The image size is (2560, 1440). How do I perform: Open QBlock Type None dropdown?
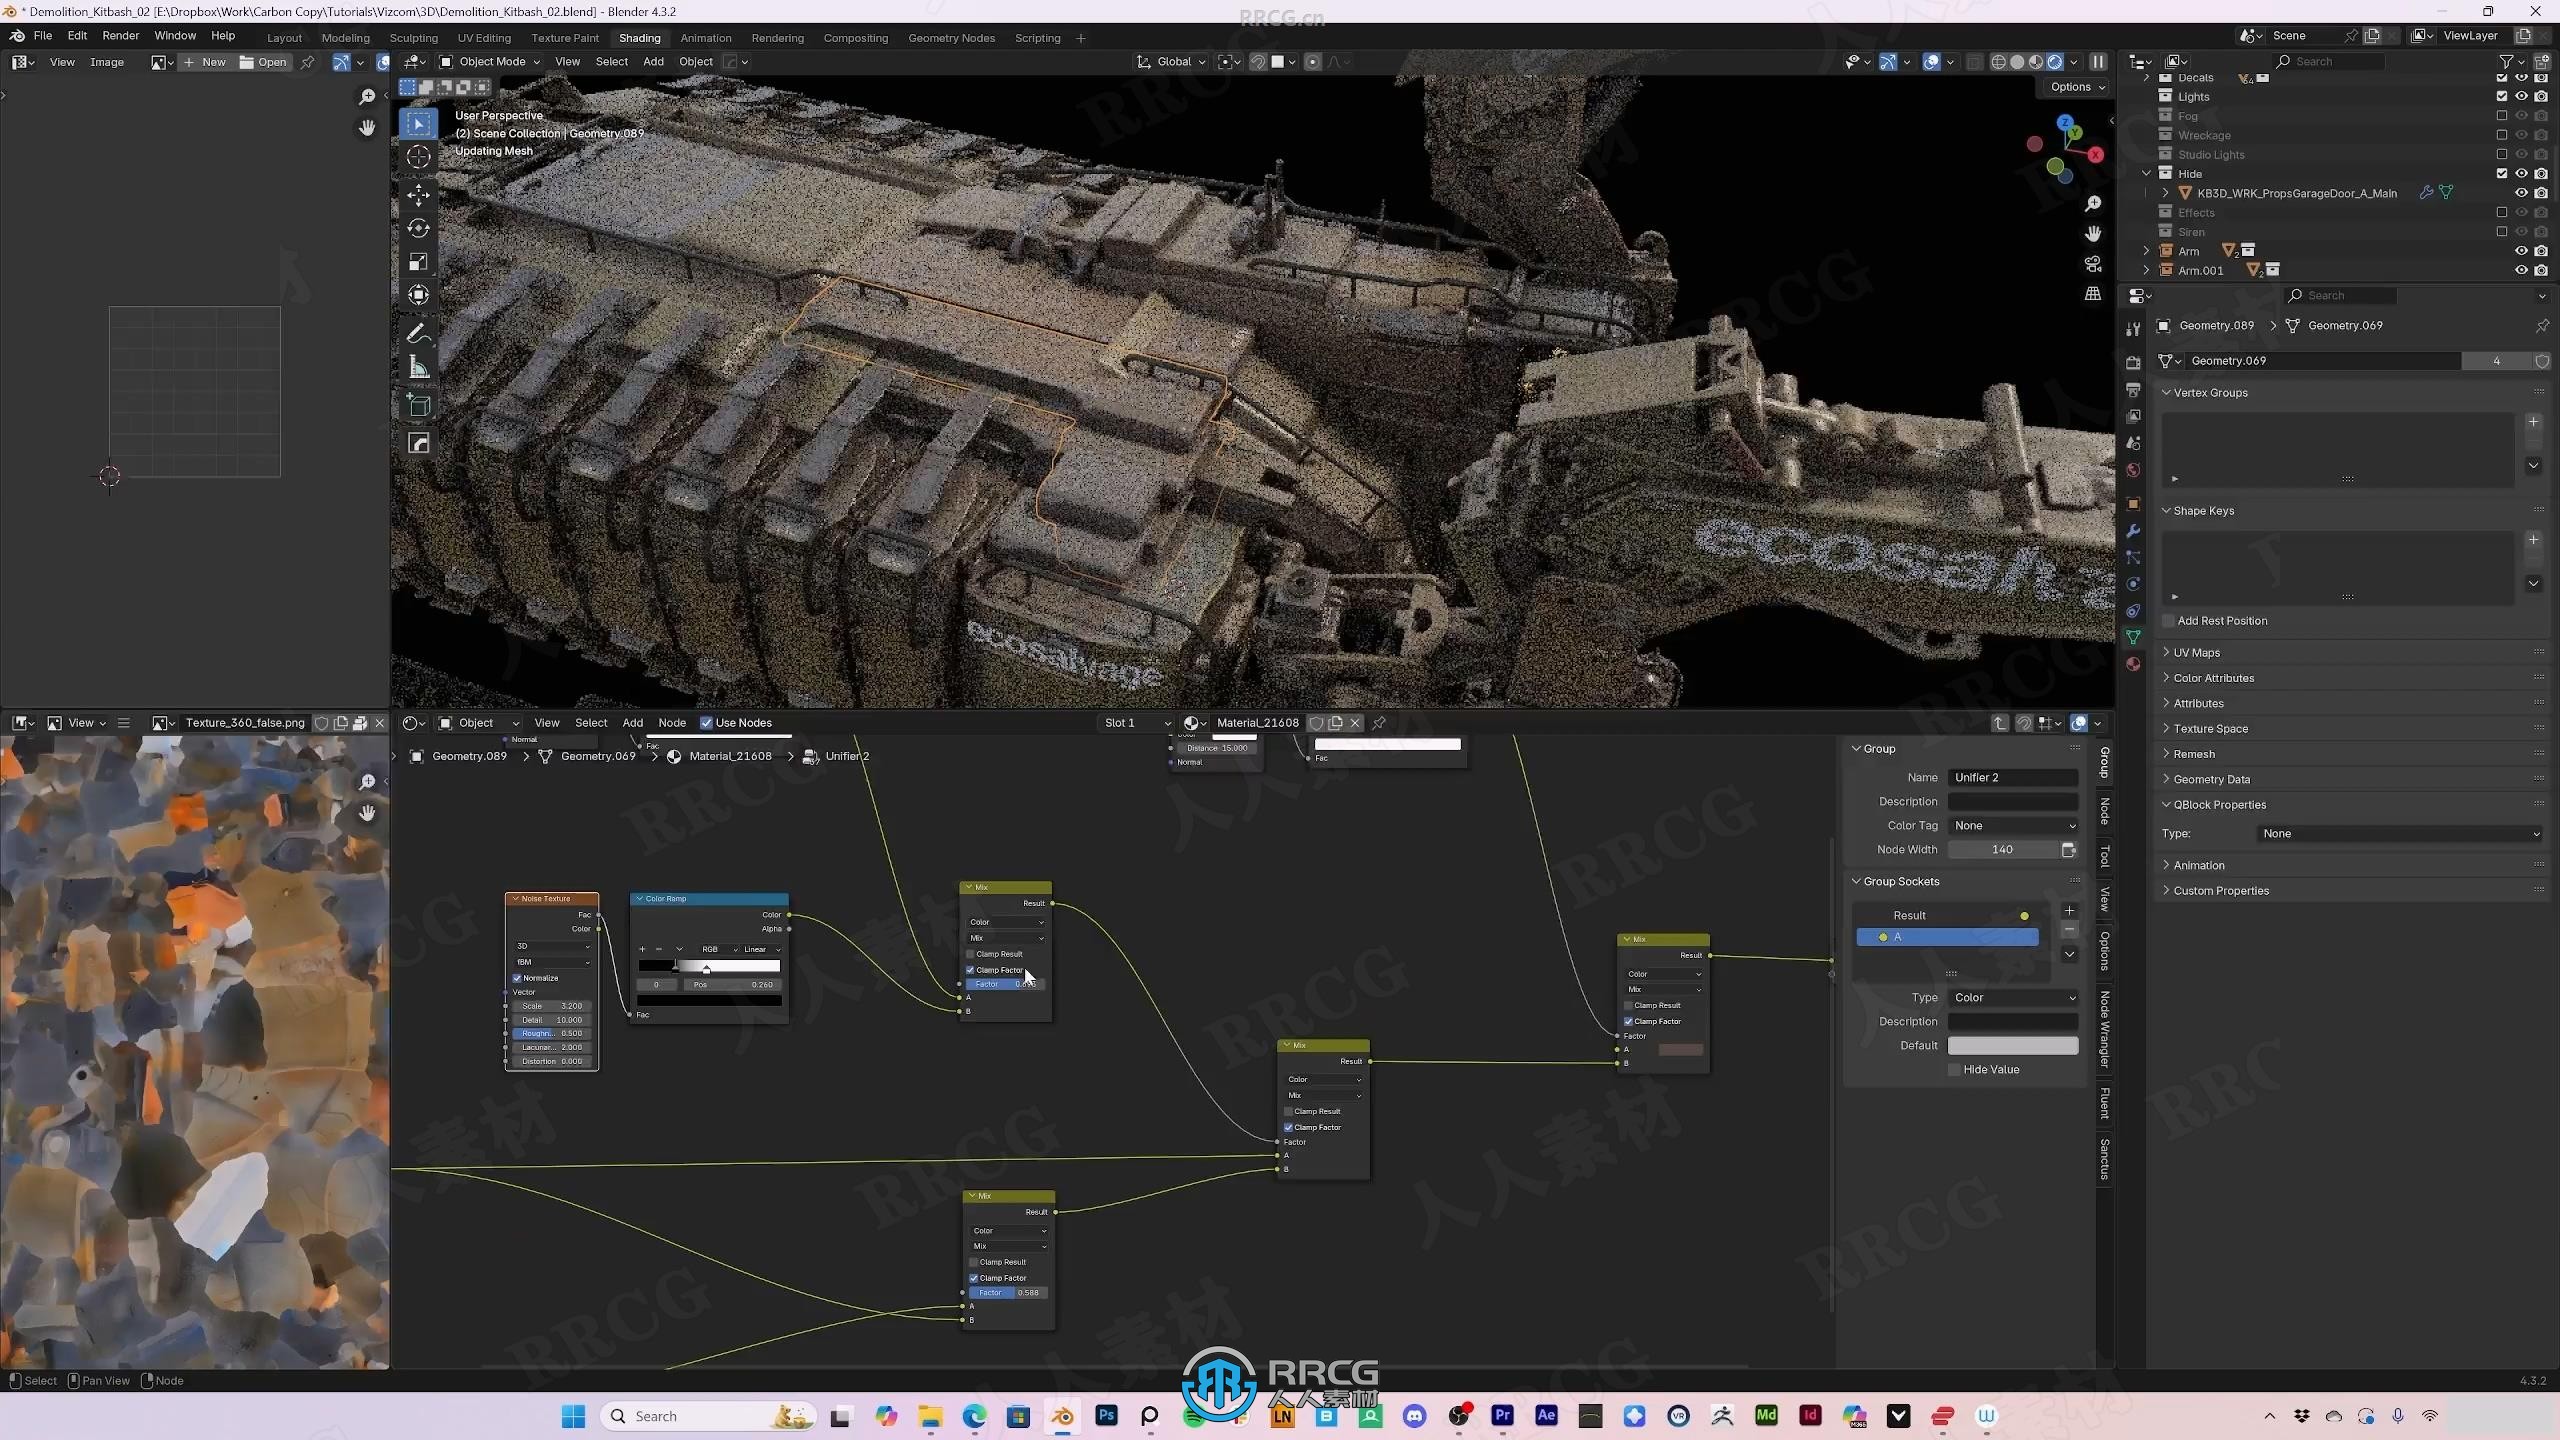[x=2400, y=834]
